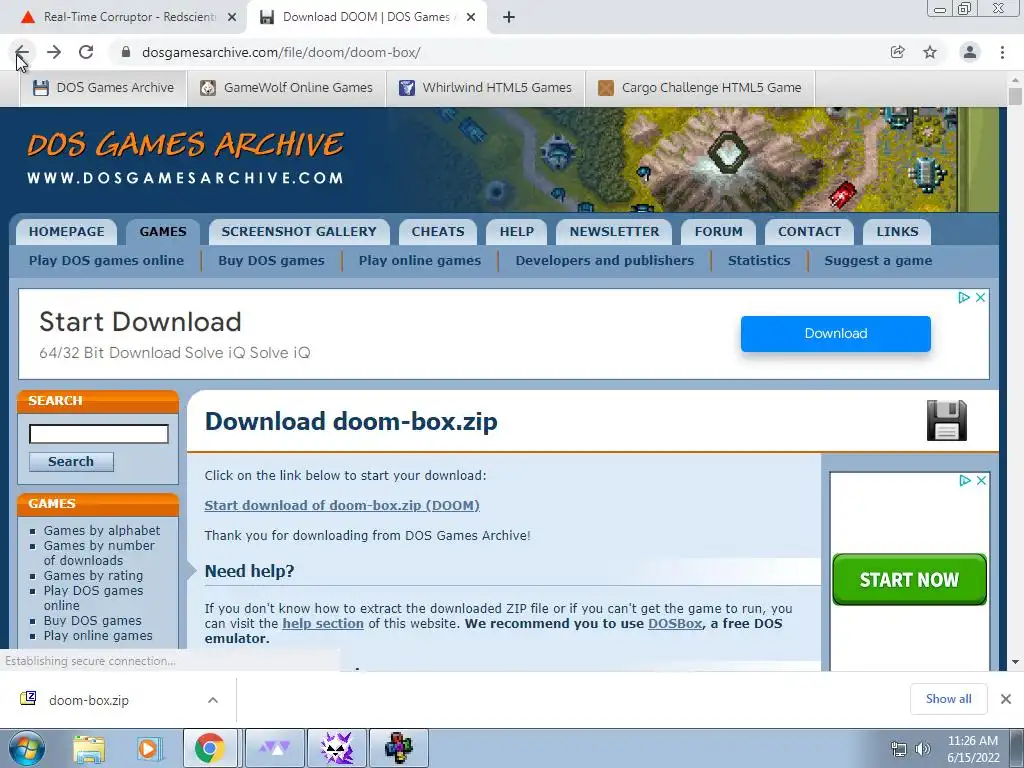Open Windows Media Player taskbar icon

point(149,748)
